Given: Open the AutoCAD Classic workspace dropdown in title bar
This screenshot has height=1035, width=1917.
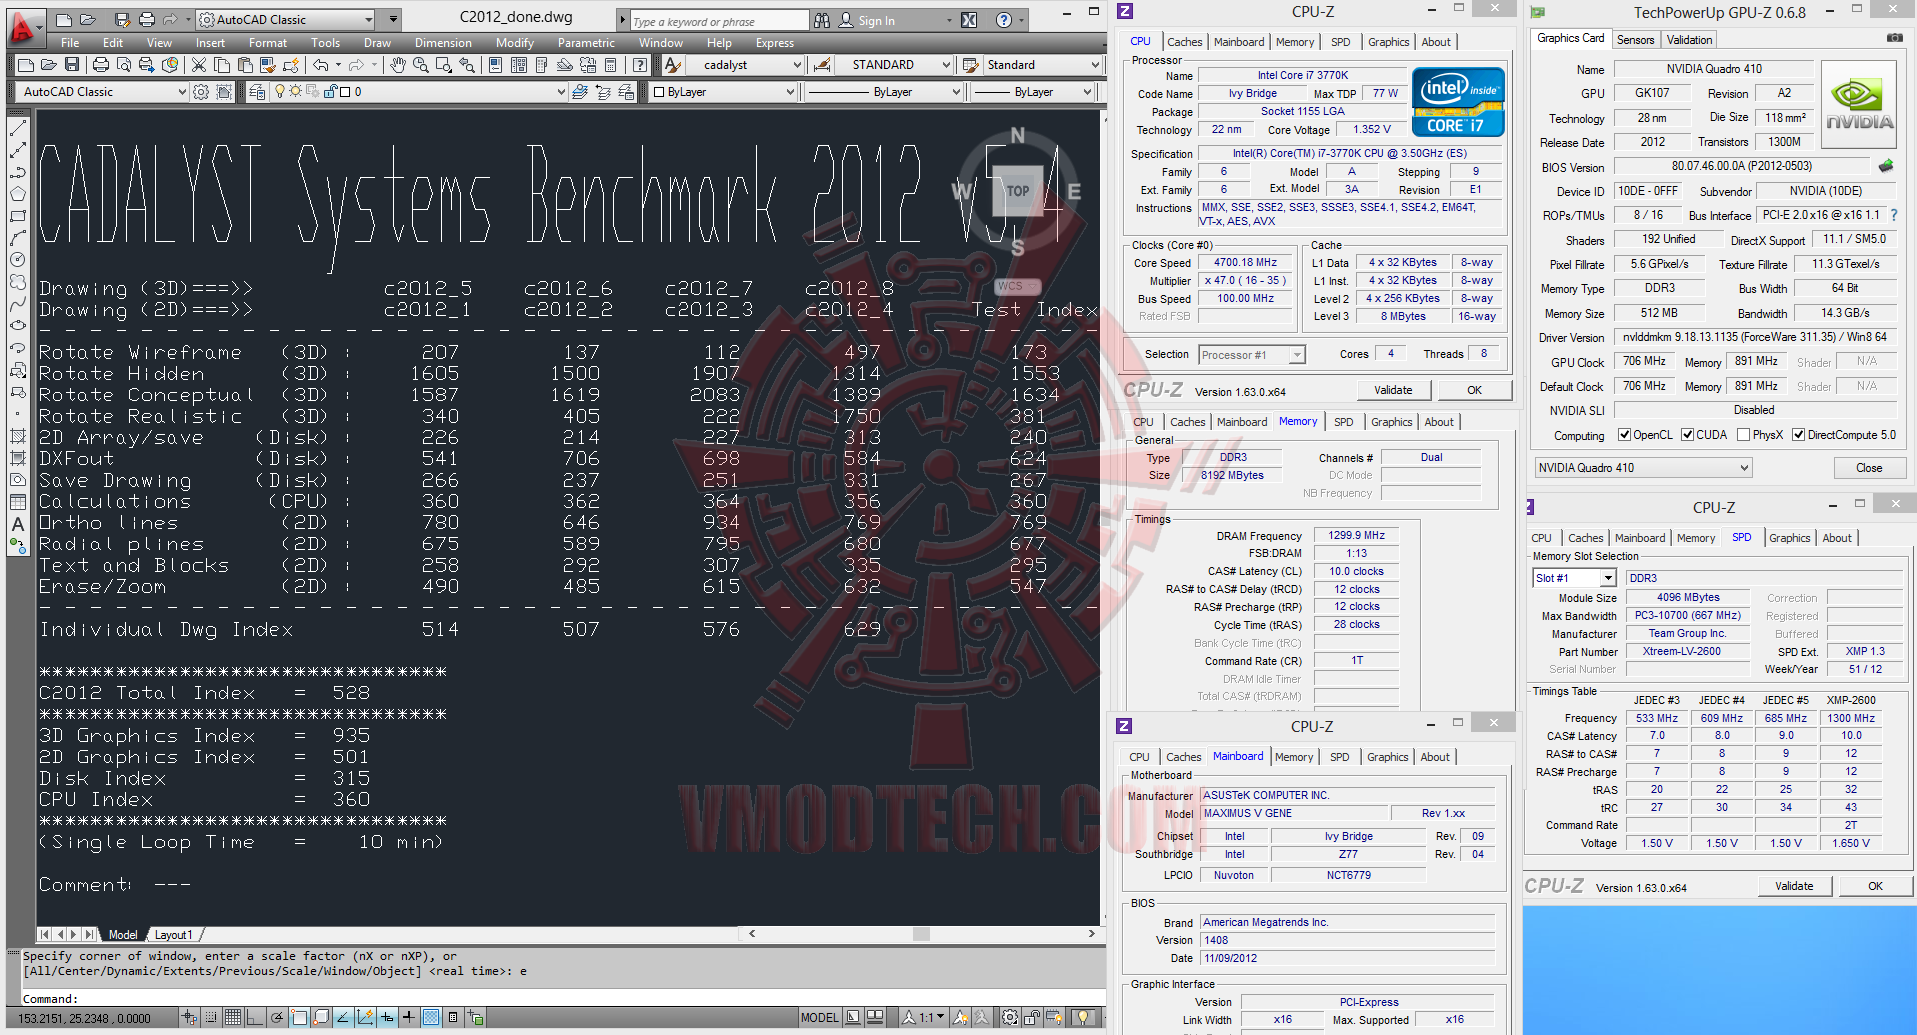Looking at the screenshot, I should [285, 20].
